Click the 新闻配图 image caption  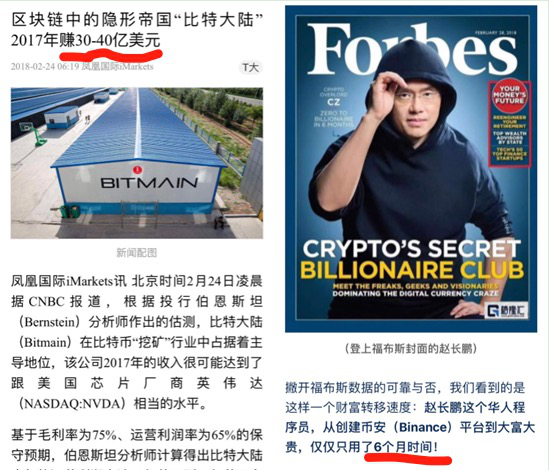(137, 253)
